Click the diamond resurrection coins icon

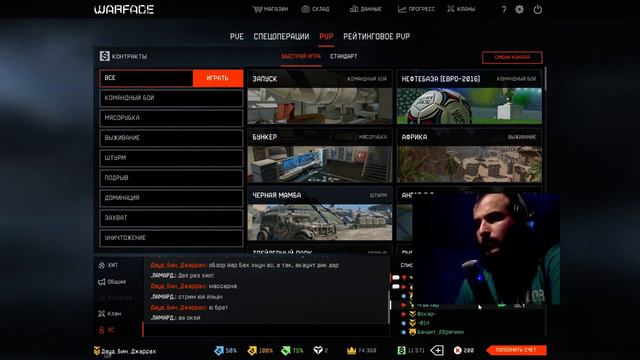318,350
